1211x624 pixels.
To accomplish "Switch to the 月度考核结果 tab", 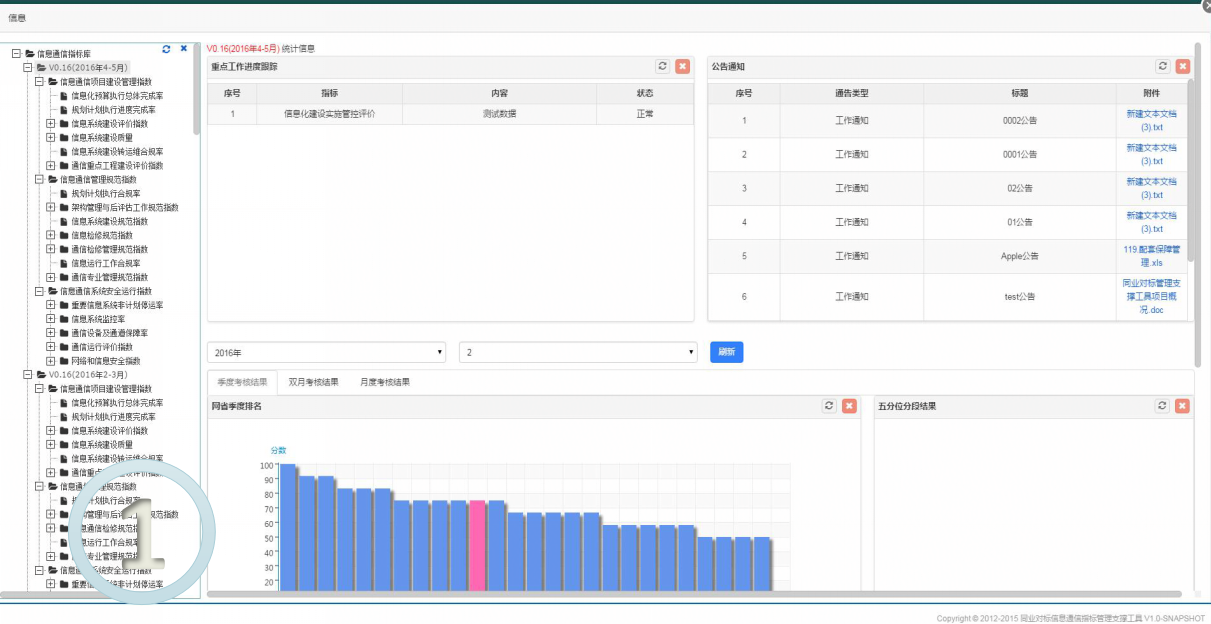I will point(385,382).
